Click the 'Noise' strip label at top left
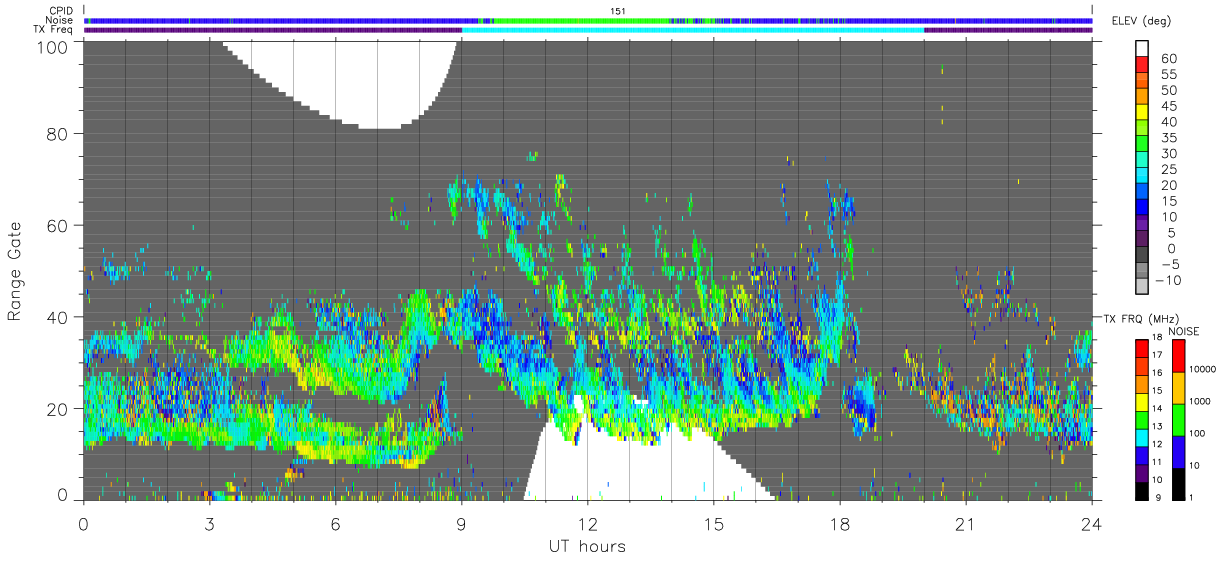The image size is (1228, 567). point(60,20)
